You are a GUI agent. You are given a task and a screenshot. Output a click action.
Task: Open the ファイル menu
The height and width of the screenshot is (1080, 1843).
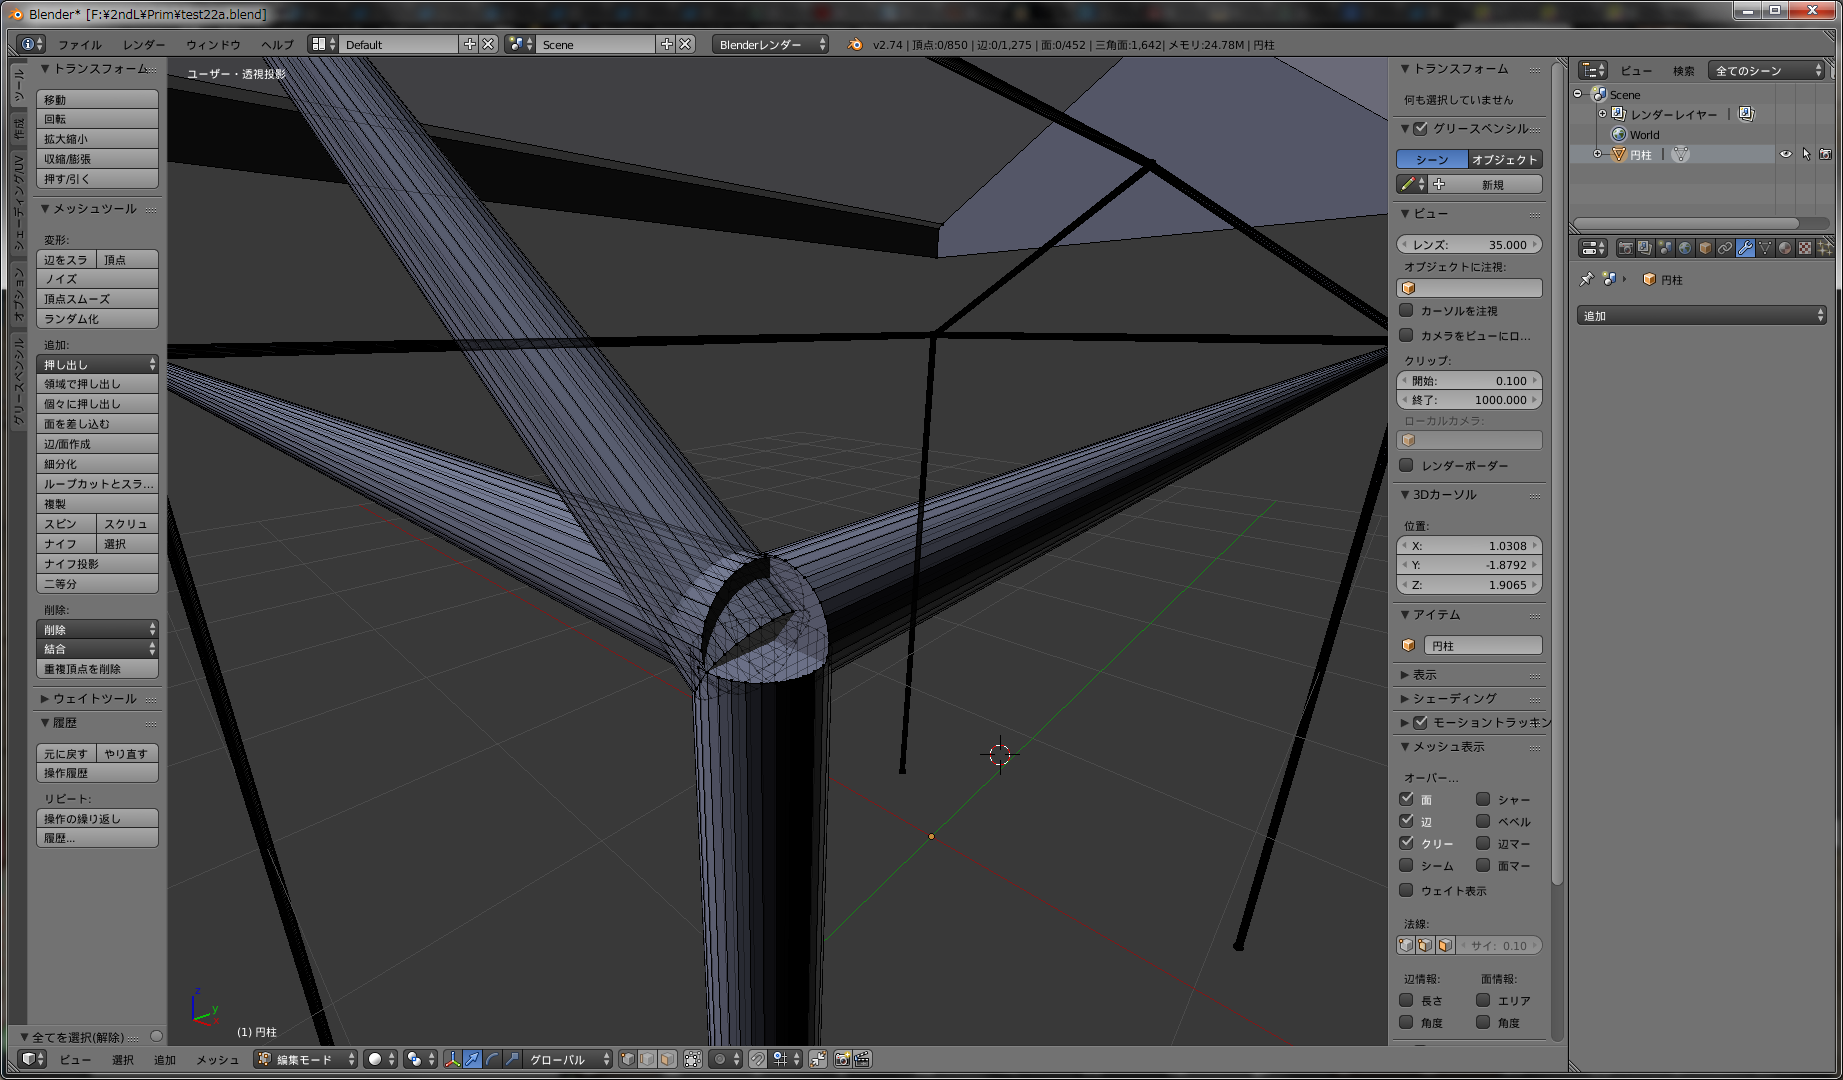(79, 45)
